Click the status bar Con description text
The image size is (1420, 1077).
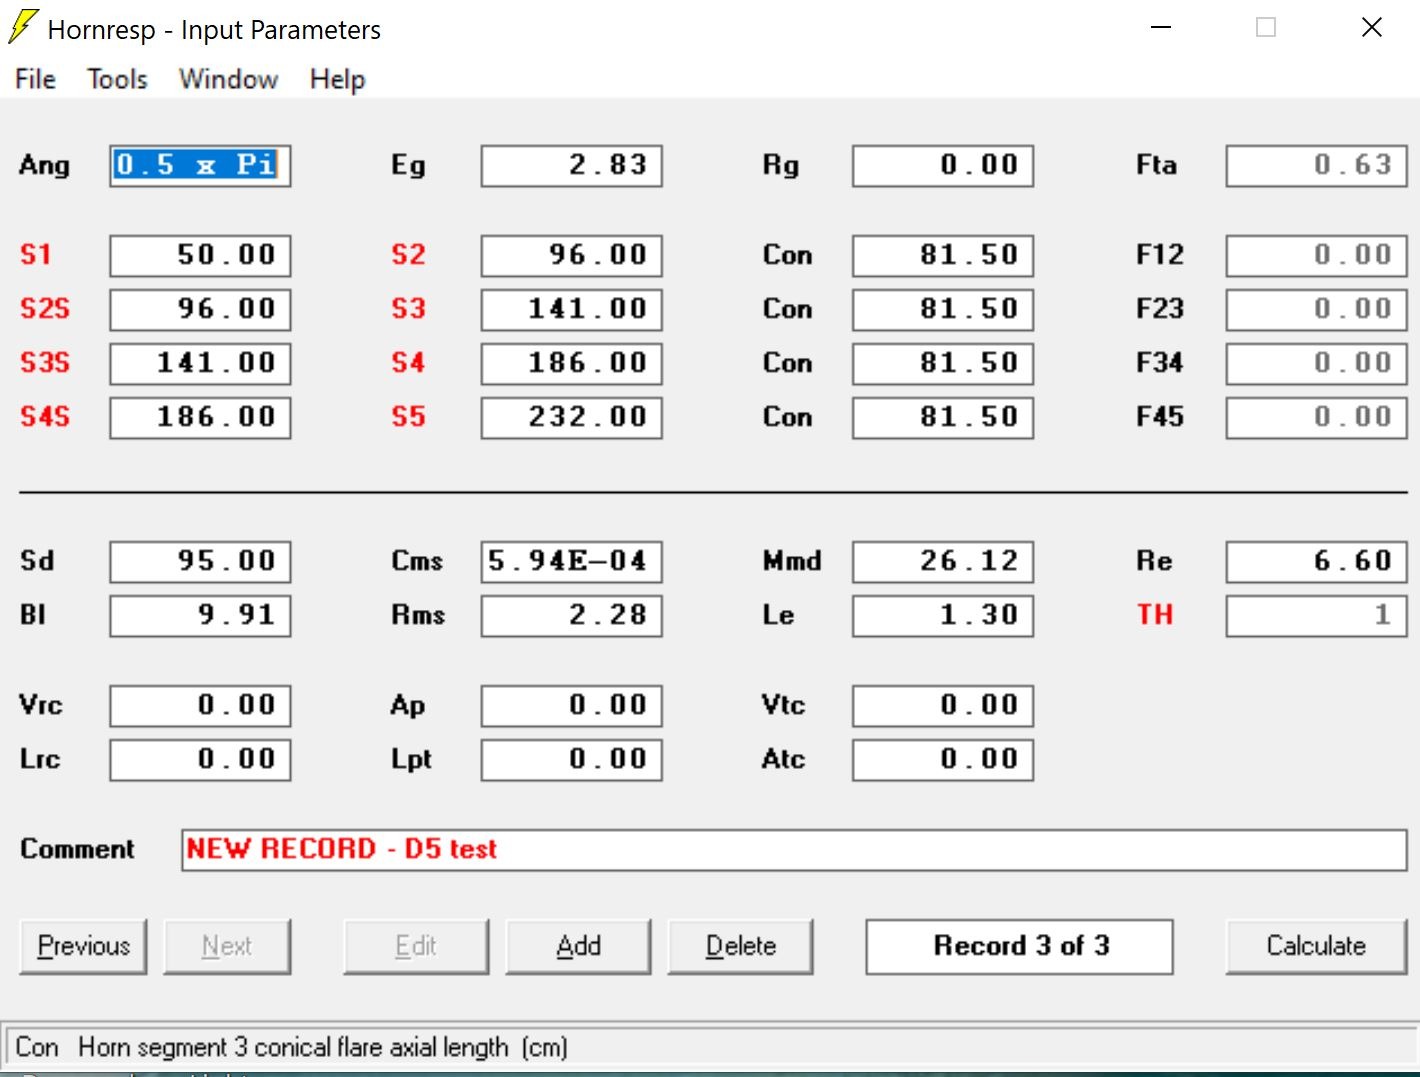point(291,1048)
